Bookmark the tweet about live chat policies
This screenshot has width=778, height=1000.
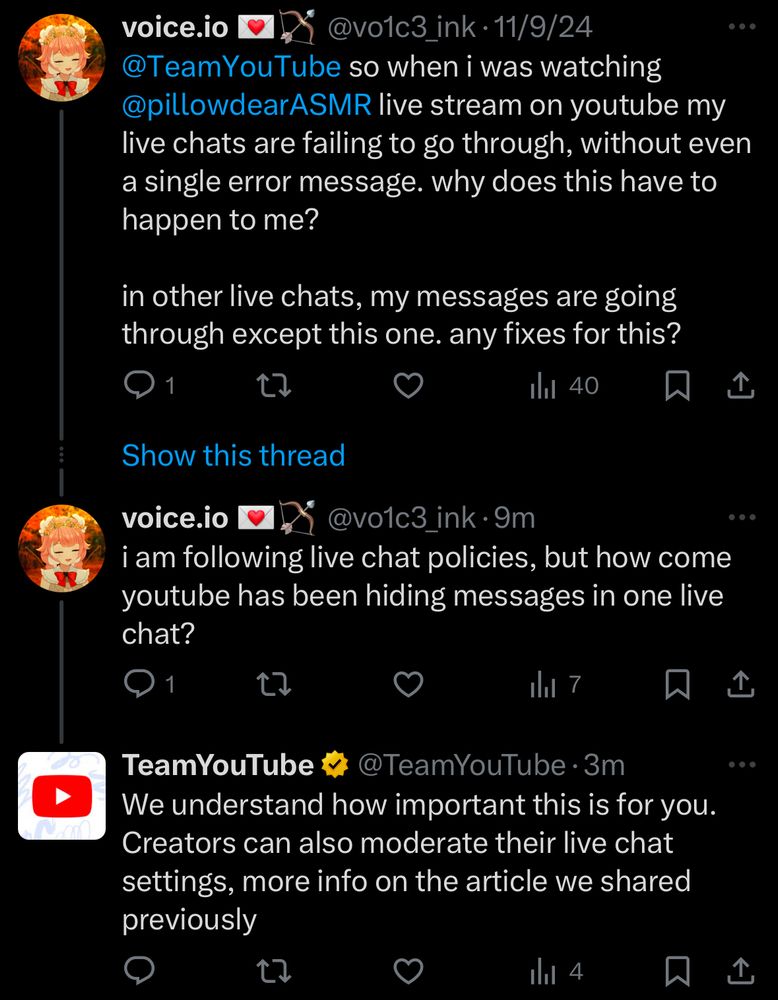[x=677, y=684]
